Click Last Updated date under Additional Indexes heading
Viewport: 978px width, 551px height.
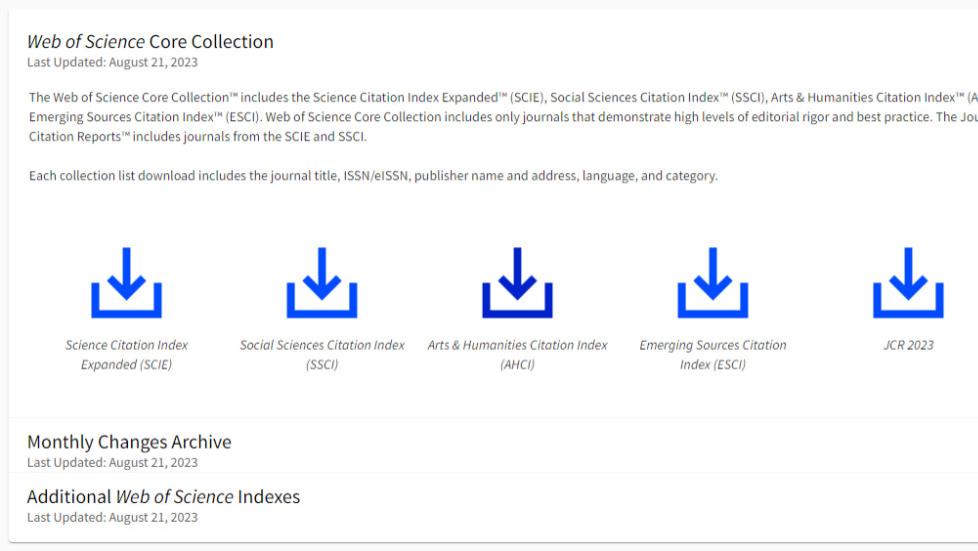click(x=112, y=518)
